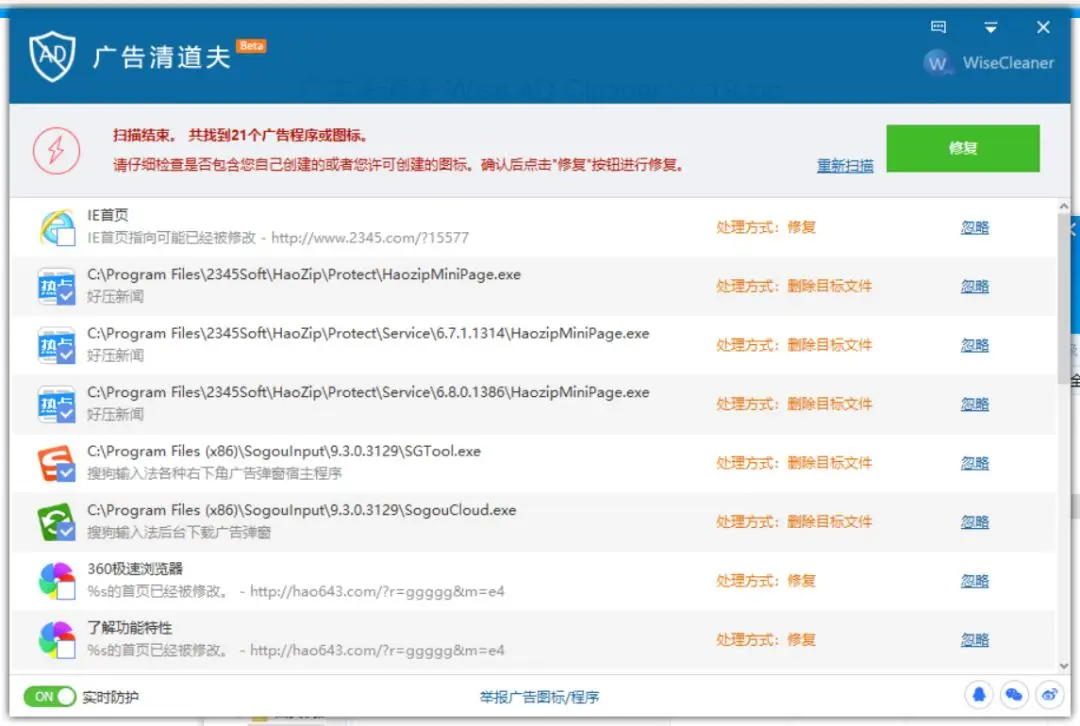Uncheck the 6.7.1.1314 HaozipMiniPage checkbox
1080x726 pixels.
click(66, 355)
